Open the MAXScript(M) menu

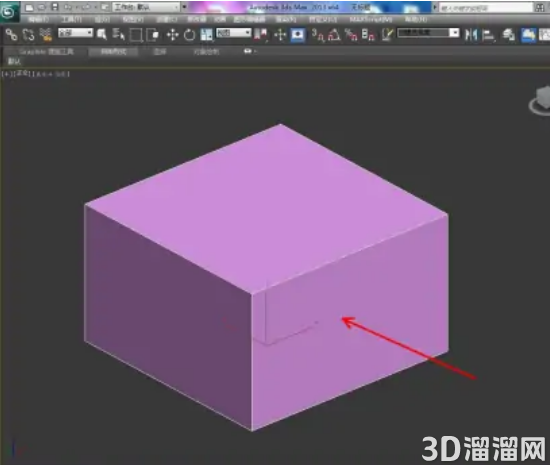pos(371,19)
